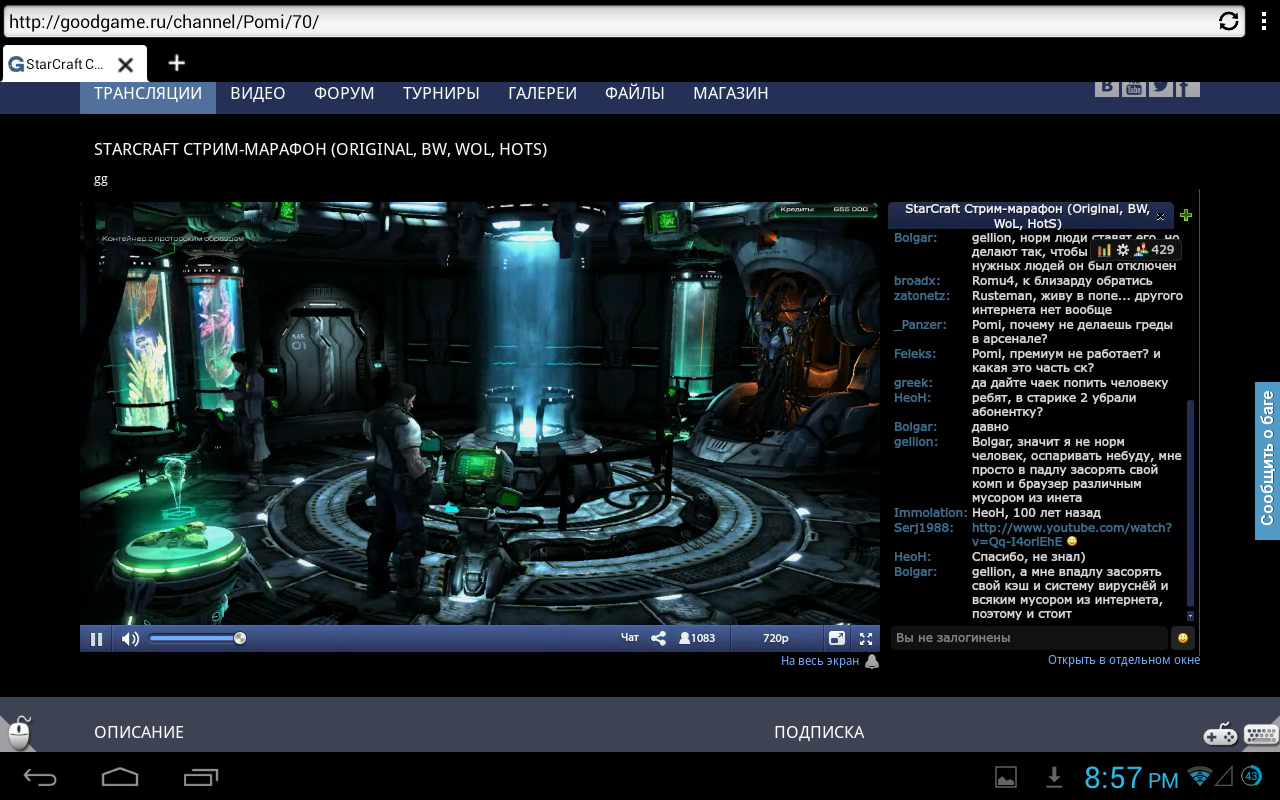1280x800 pixels.
Task: Click the _Panzer chat username
Action: (920, 325)
